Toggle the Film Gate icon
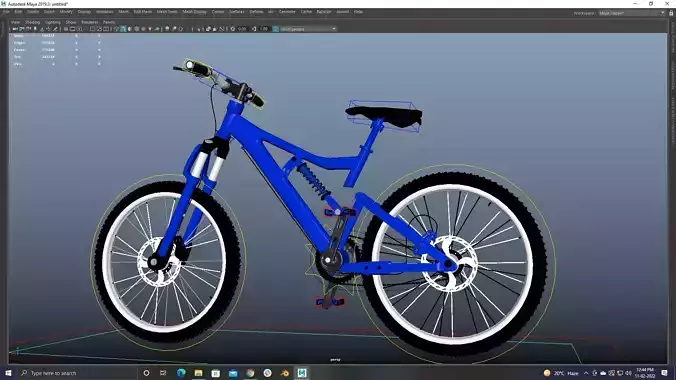The height and width of the screenshot is (380, 676). point(72,29)
